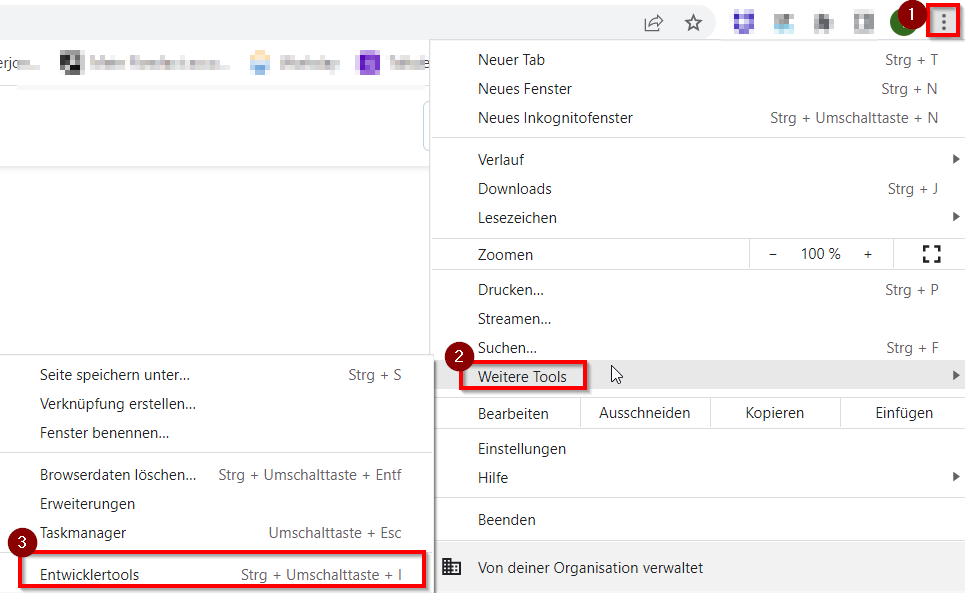
Task: Open Weitere Tools submenu
Action: pyautogui.click(x=522, y=377)
